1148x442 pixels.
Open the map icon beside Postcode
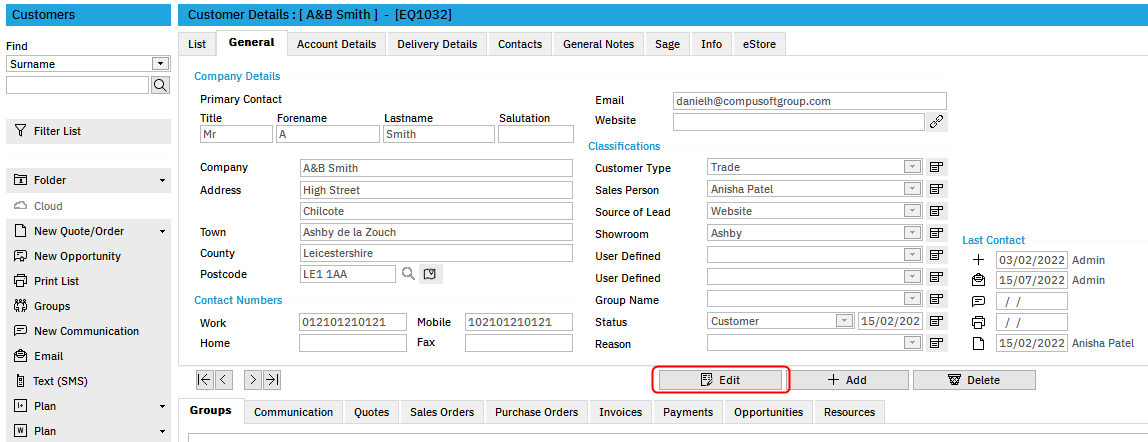[x=430, y=274]
